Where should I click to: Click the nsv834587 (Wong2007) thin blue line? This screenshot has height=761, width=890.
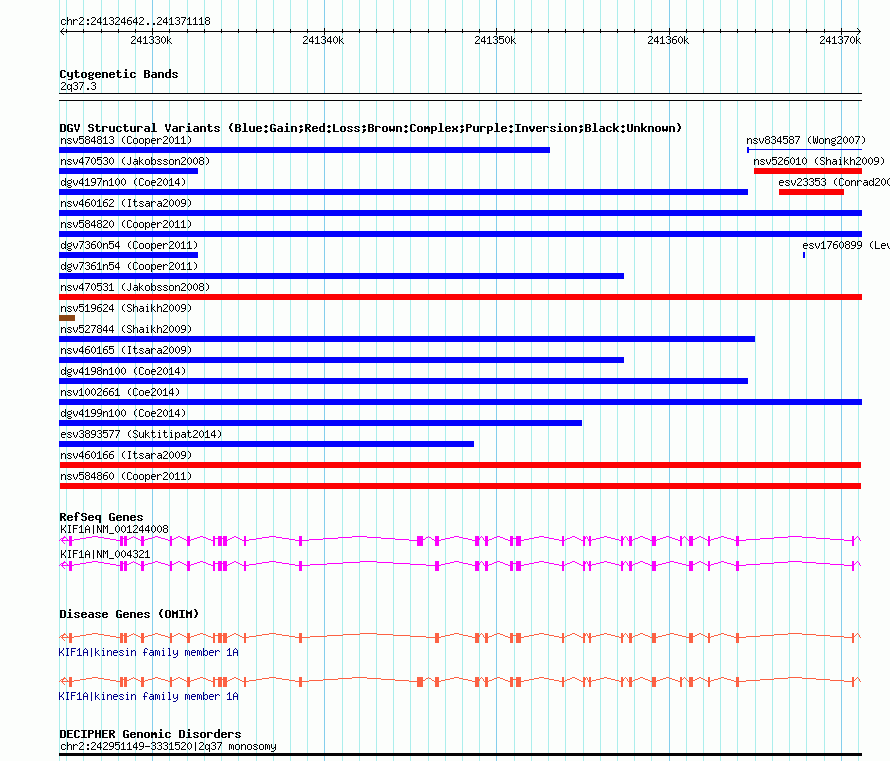[804, 150]
